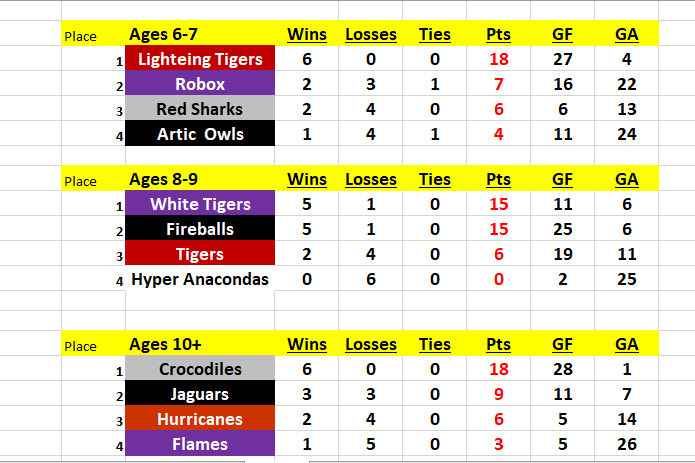Viewport: 695px width, 463px height.
Task: Click the Crocodiles team cell
Action: tap(200, 370)
